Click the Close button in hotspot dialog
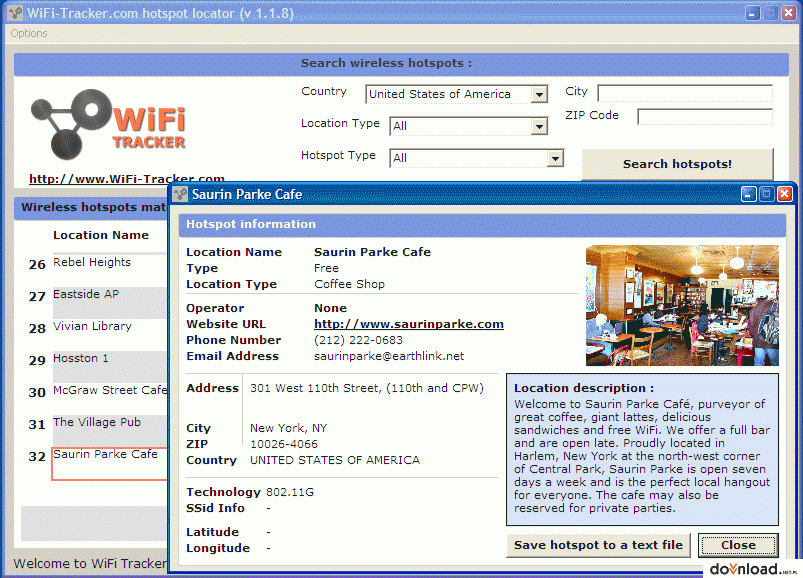 738,545
